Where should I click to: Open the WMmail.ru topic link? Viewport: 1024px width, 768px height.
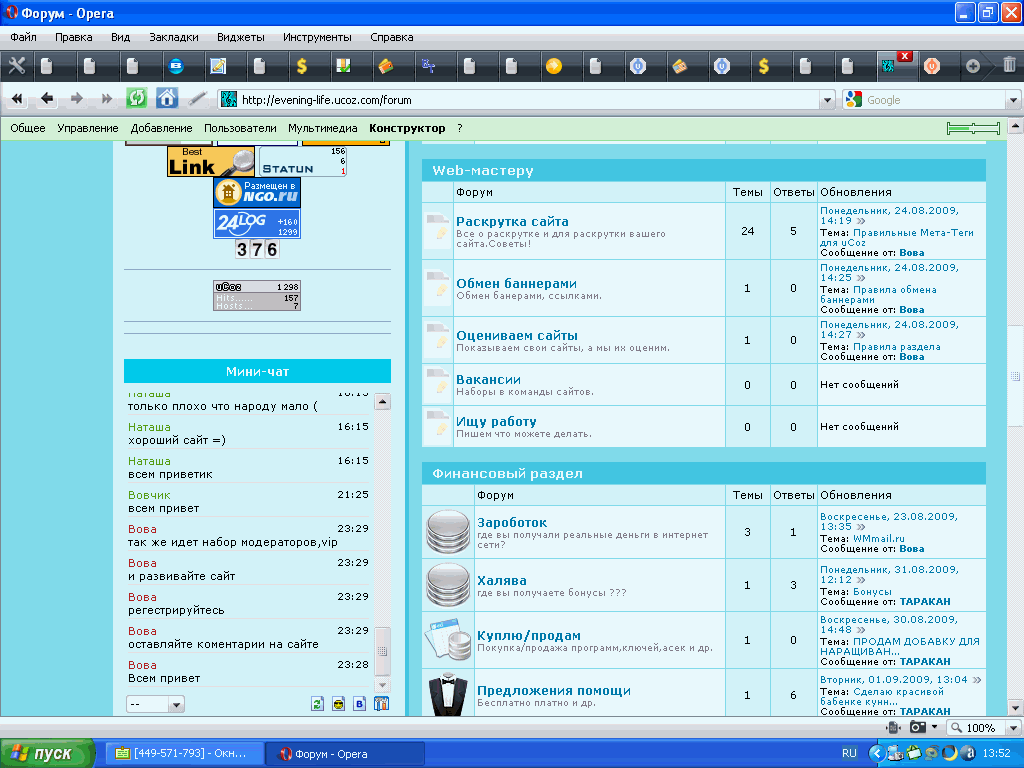[x=878, y=539]
